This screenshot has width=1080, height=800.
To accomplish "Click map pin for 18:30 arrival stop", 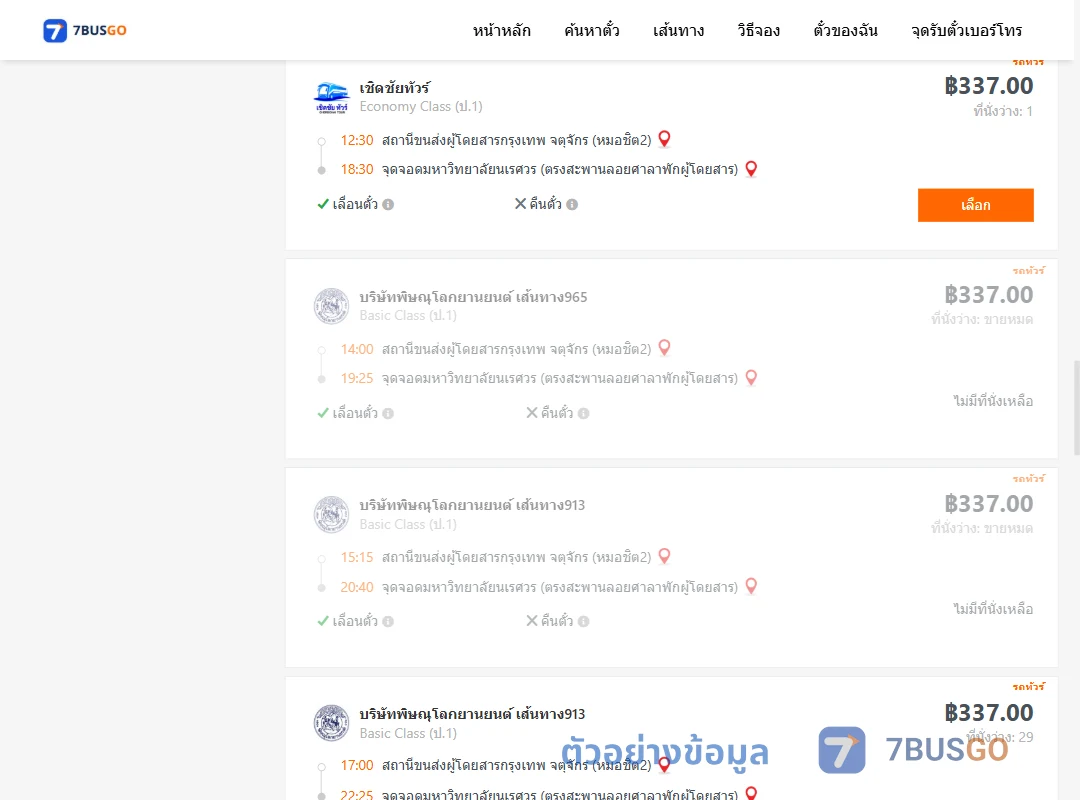I will click(x=751, y=169).
